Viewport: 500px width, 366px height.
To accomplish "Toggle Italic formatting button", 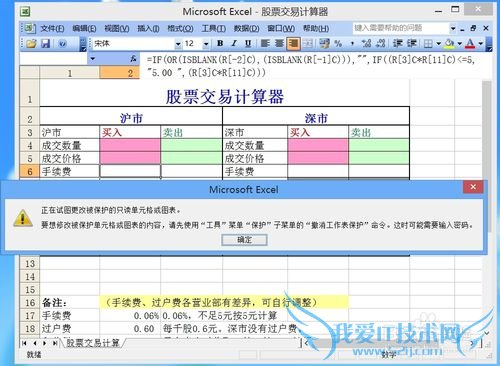I will click(x=234, y=43).
